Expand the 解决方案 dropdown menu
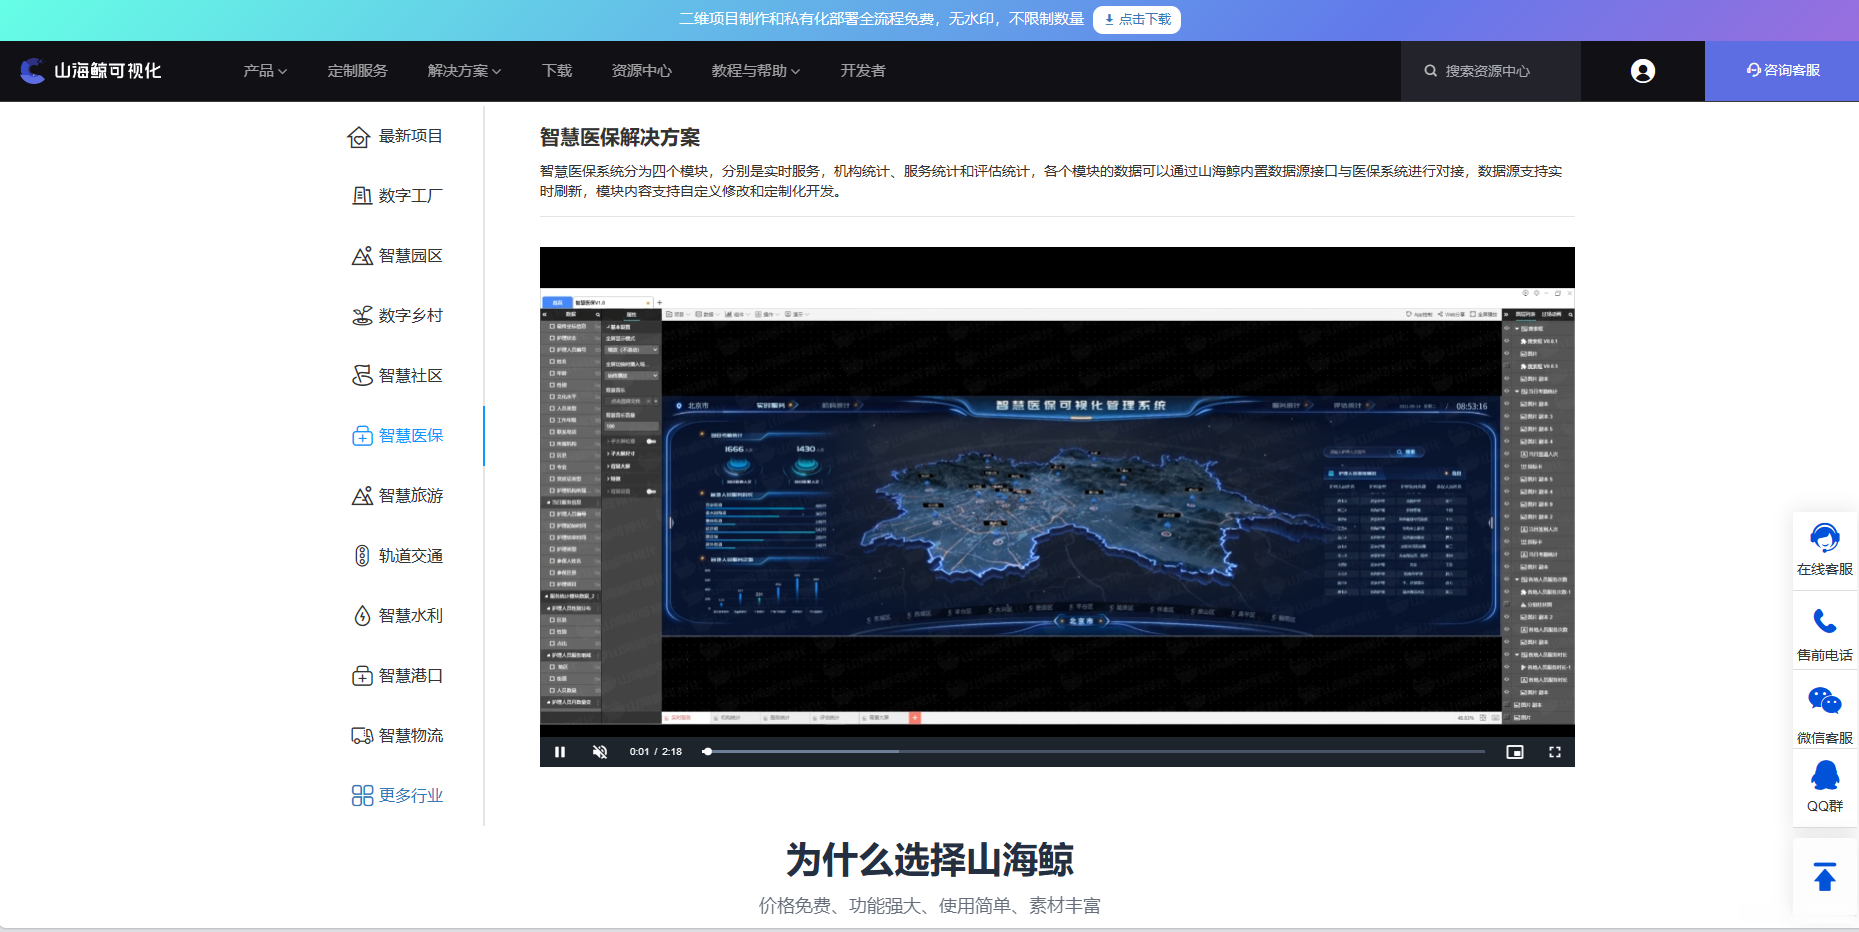The width and height of the screenshot is (1859, 932). tap(464, 71)
